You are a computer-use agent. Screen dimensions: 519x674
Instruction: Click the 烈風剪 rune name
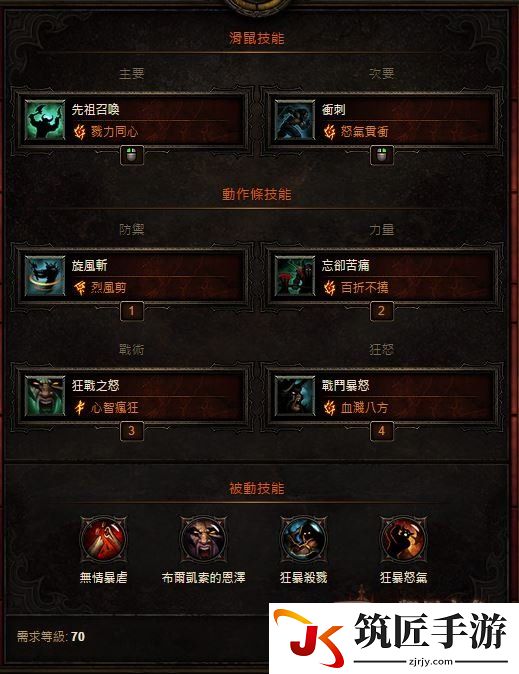[108, 288]
